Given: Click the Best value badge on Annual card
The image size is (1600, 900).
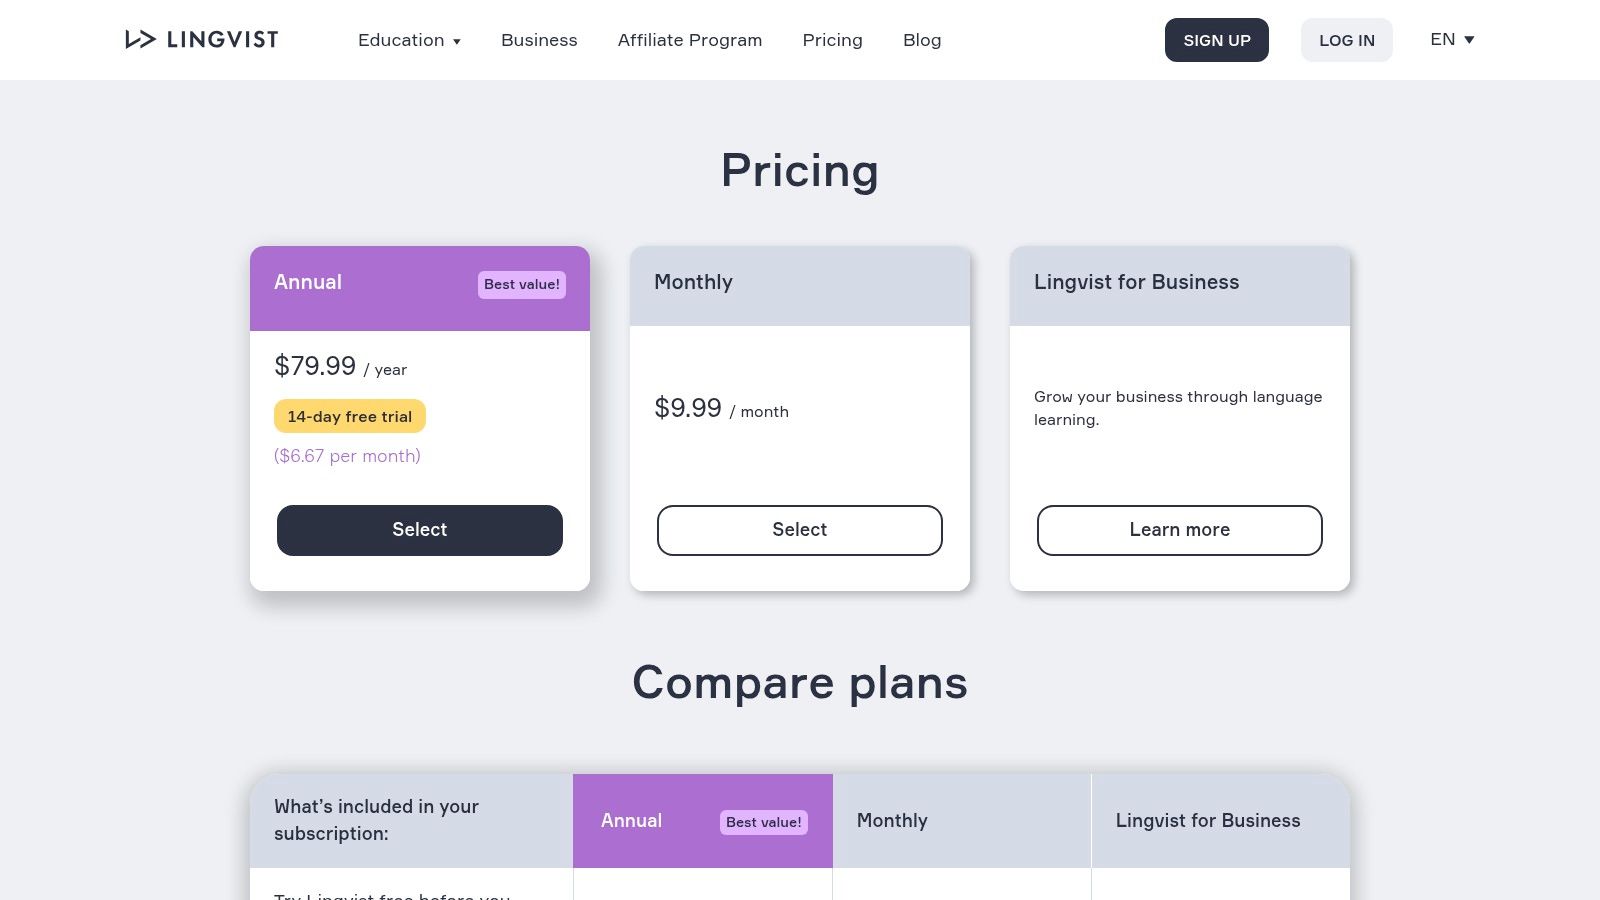Looking at the screenshot, I should (521, 284).
